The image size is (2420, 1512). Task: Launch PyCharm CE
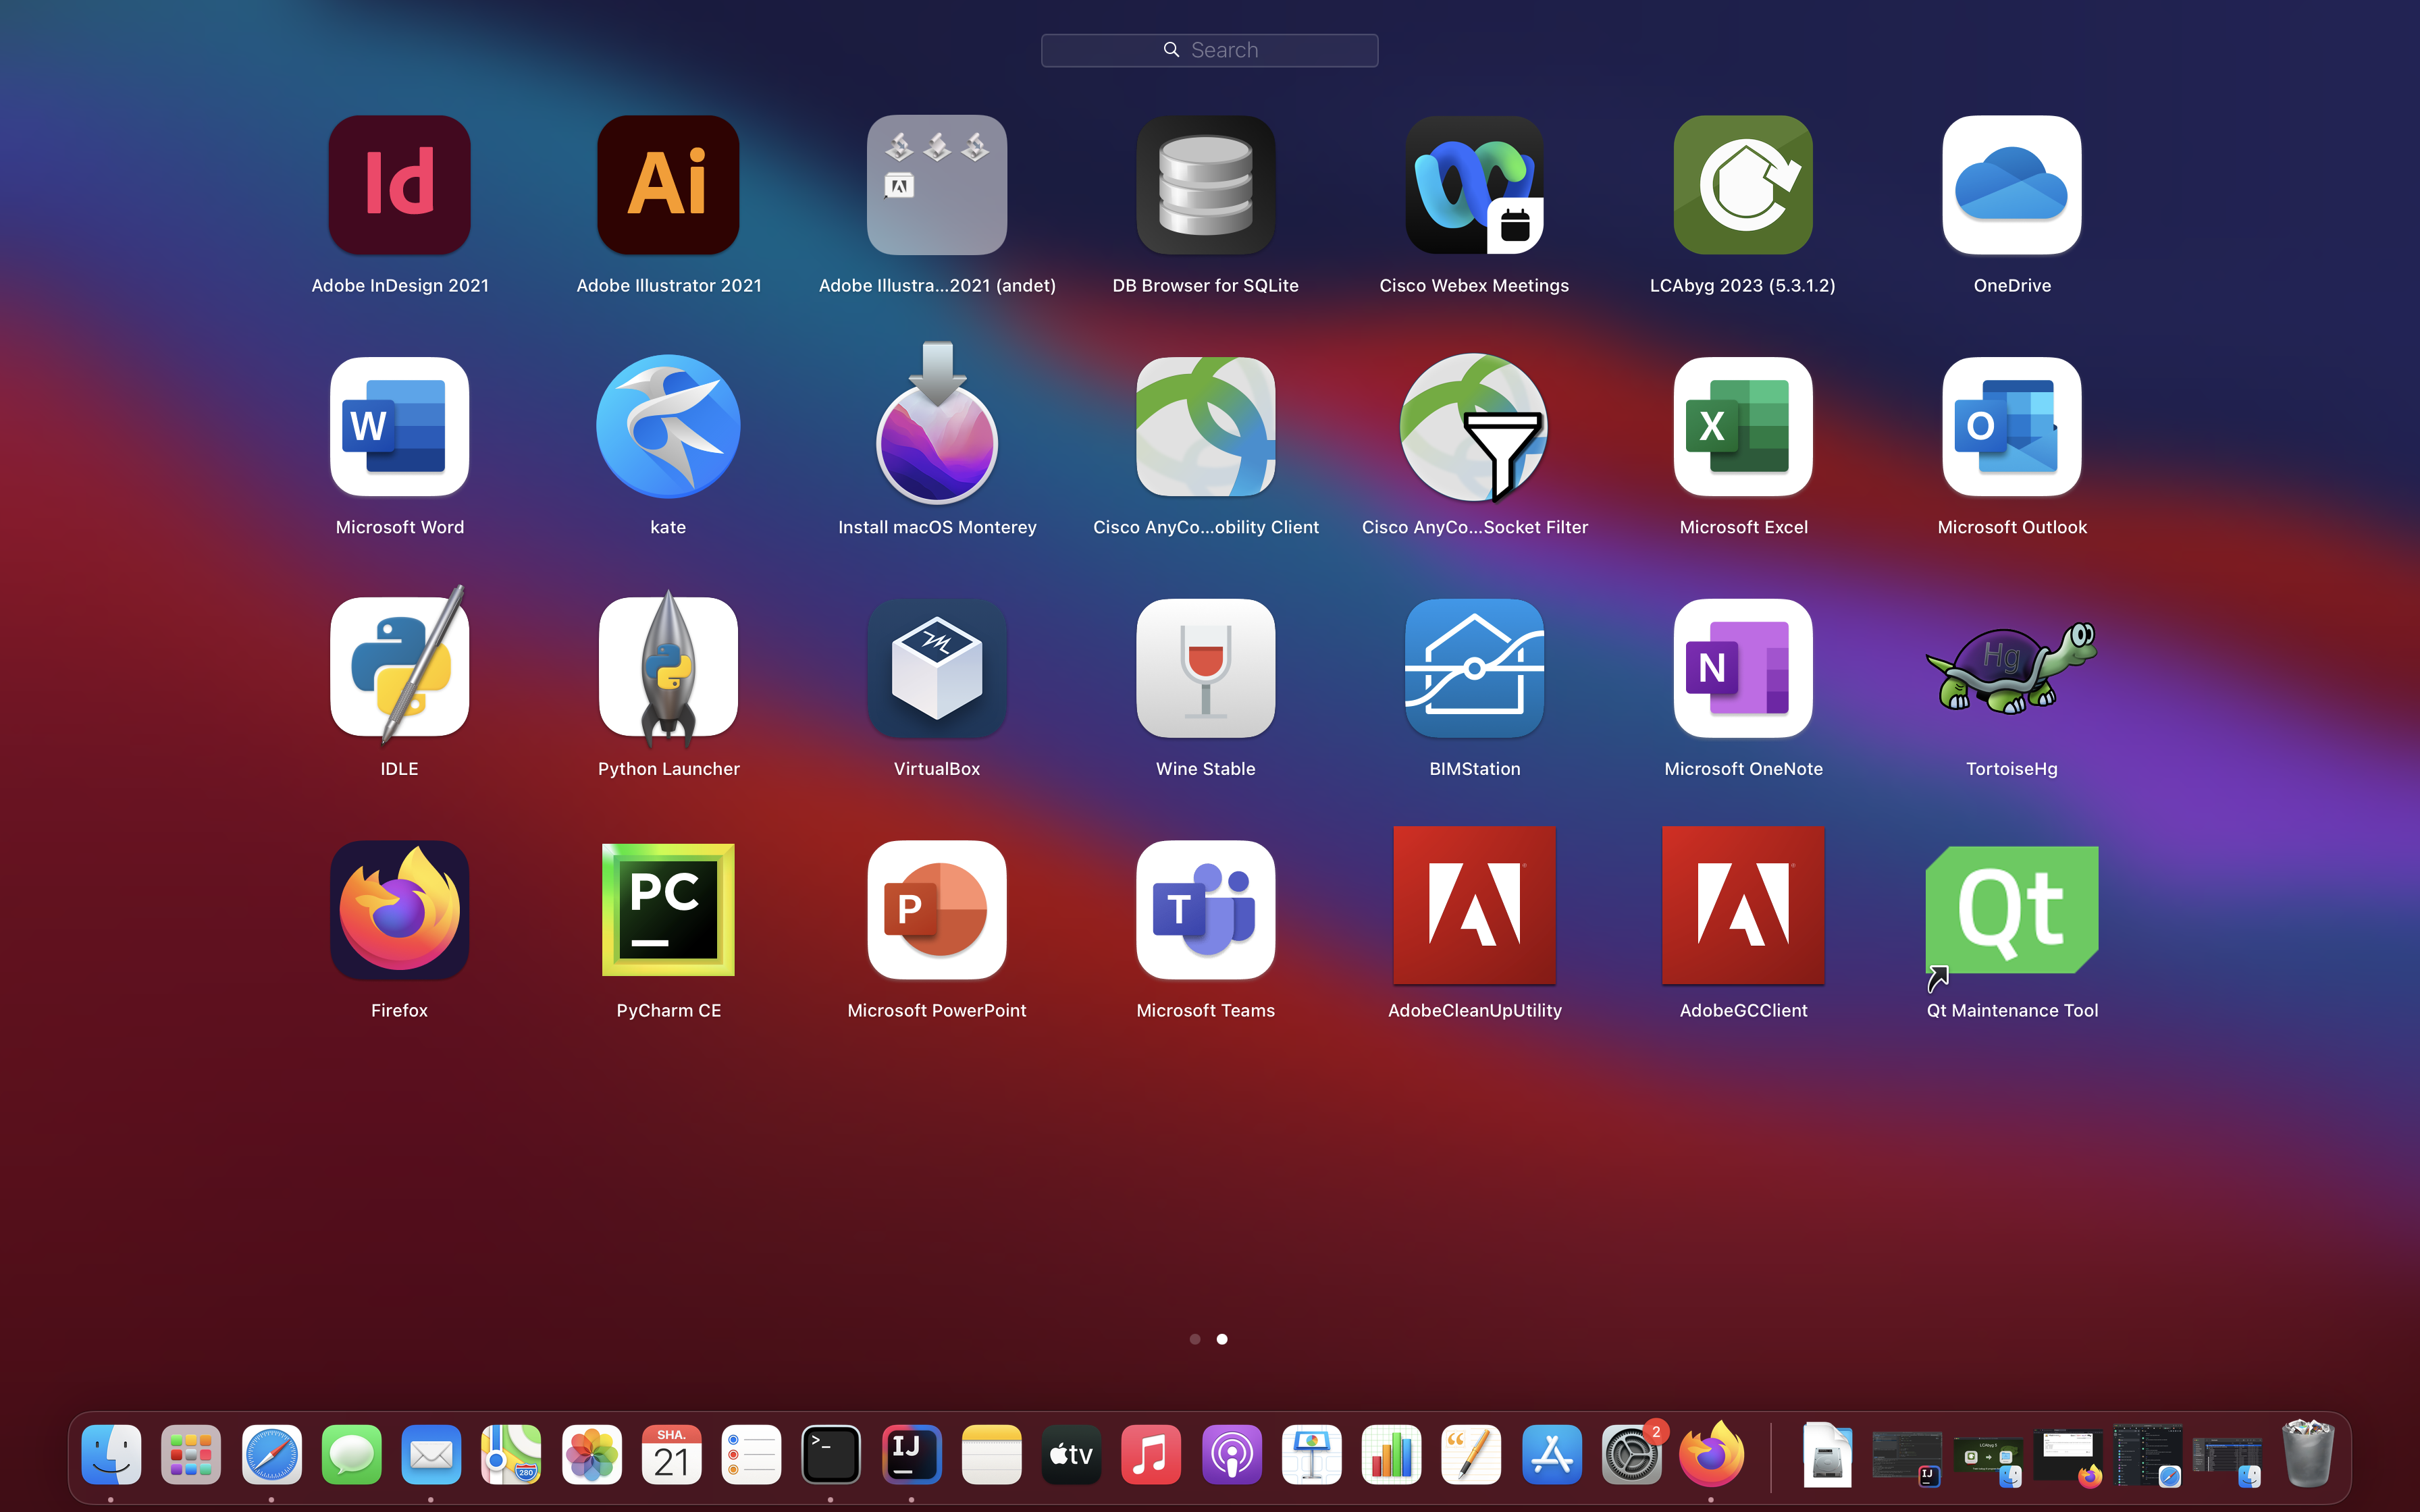[668, 909]
